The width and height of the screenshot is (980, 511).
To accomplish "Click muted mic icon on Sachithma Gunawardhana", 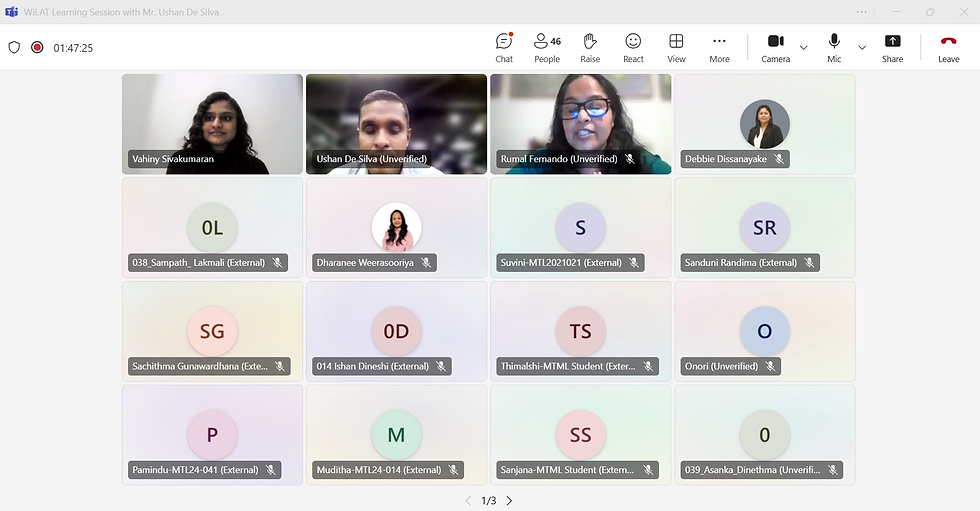I will tap(280, 366).
